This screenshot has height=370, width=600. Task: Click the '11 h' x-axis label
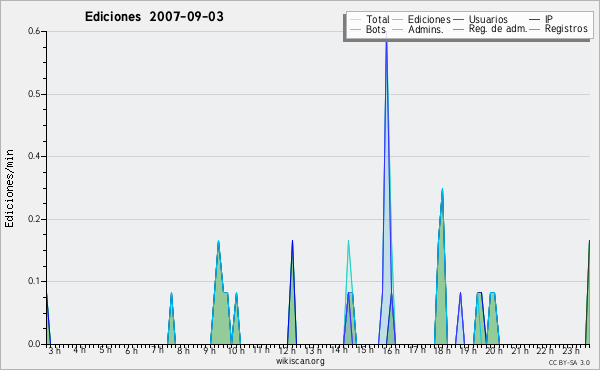261,350
